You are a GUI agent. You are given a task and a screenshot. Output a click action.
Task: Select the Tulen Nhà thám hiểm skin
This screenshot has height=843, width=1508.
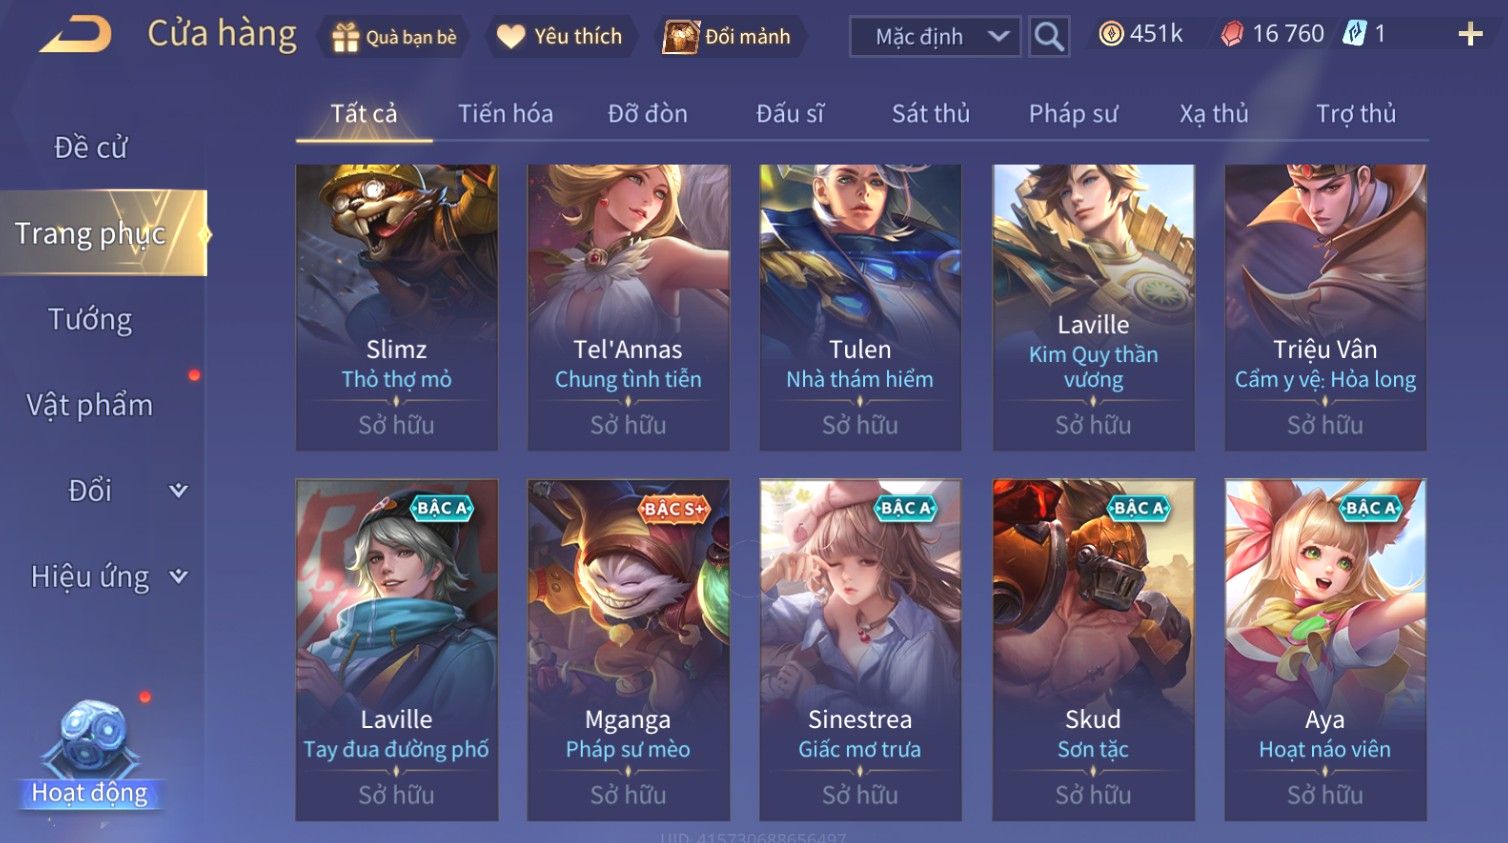860,307
